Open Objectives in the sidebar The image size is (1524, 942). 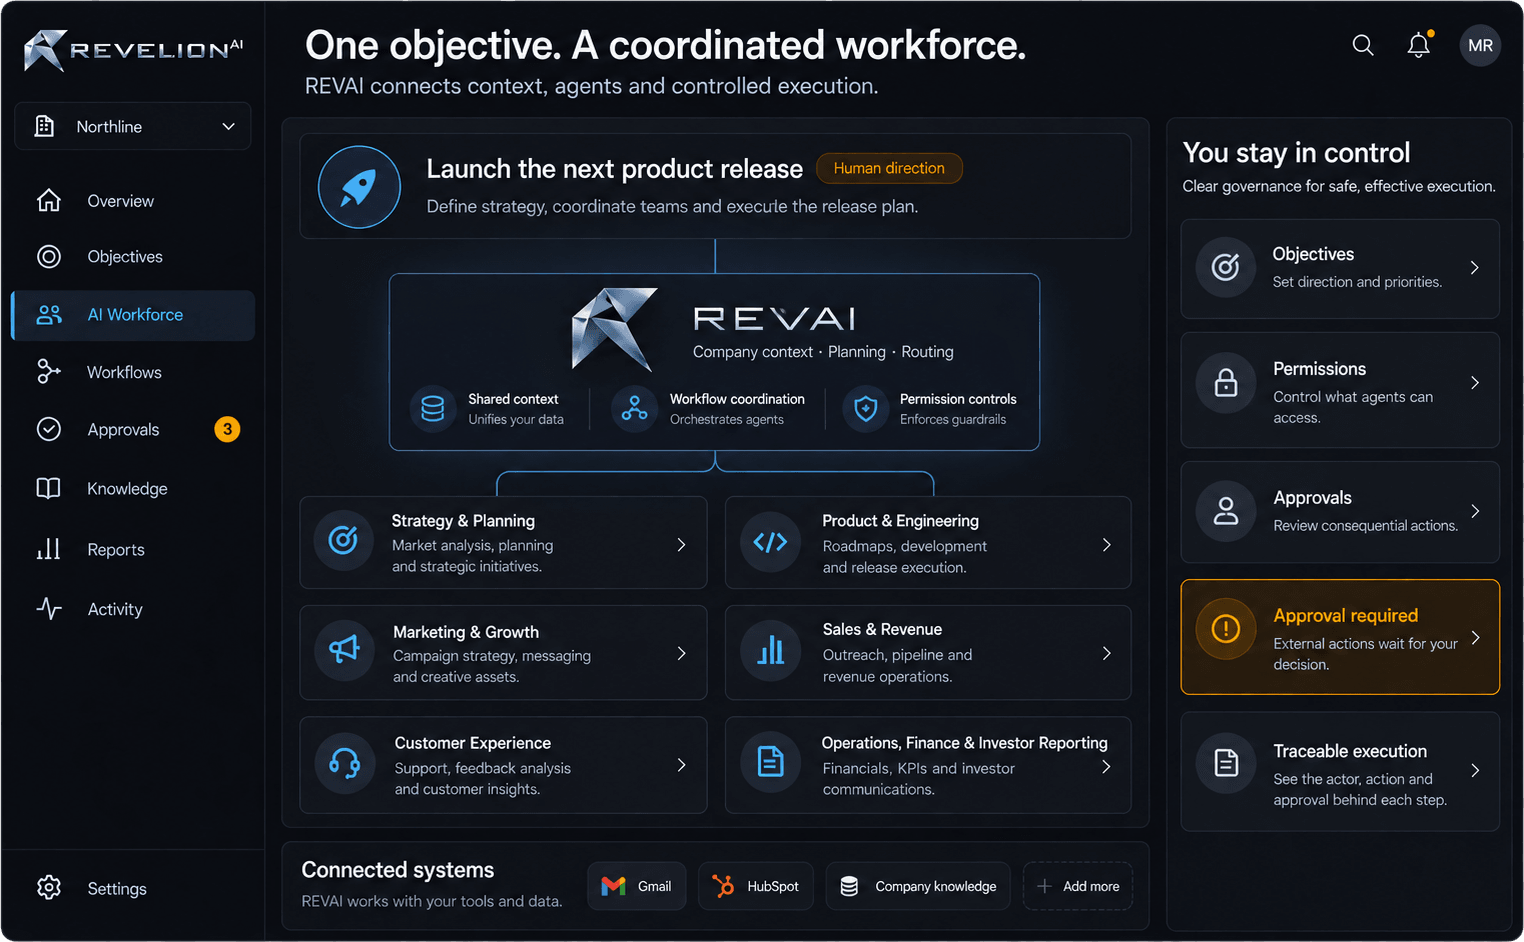point(133,257)
